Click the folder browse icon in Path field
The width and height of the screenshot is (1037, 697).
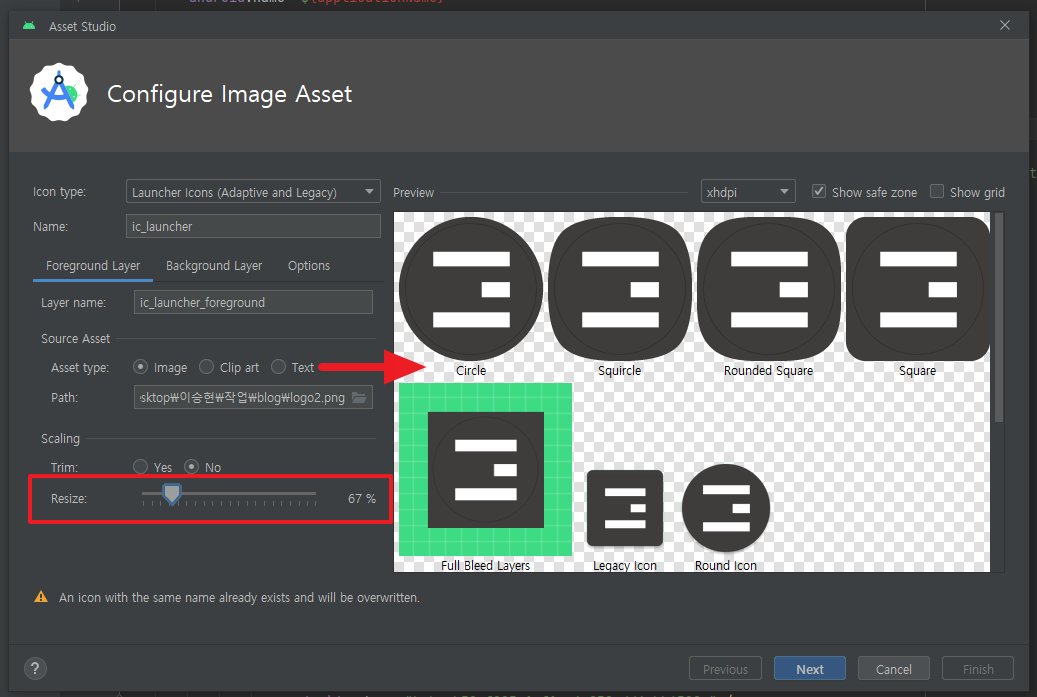coord(359,397)
